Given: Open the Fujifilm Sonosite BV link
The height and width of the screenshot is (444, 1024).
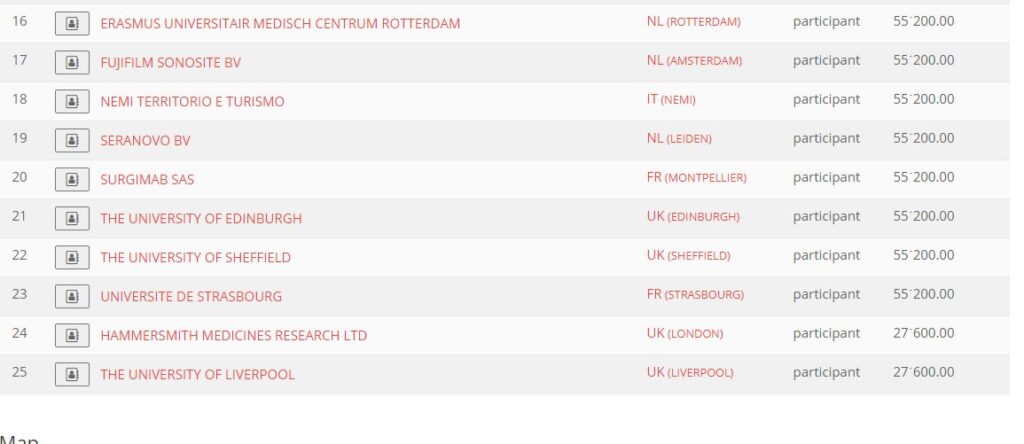Looking at the screenshot, I should tap(170, 63).
